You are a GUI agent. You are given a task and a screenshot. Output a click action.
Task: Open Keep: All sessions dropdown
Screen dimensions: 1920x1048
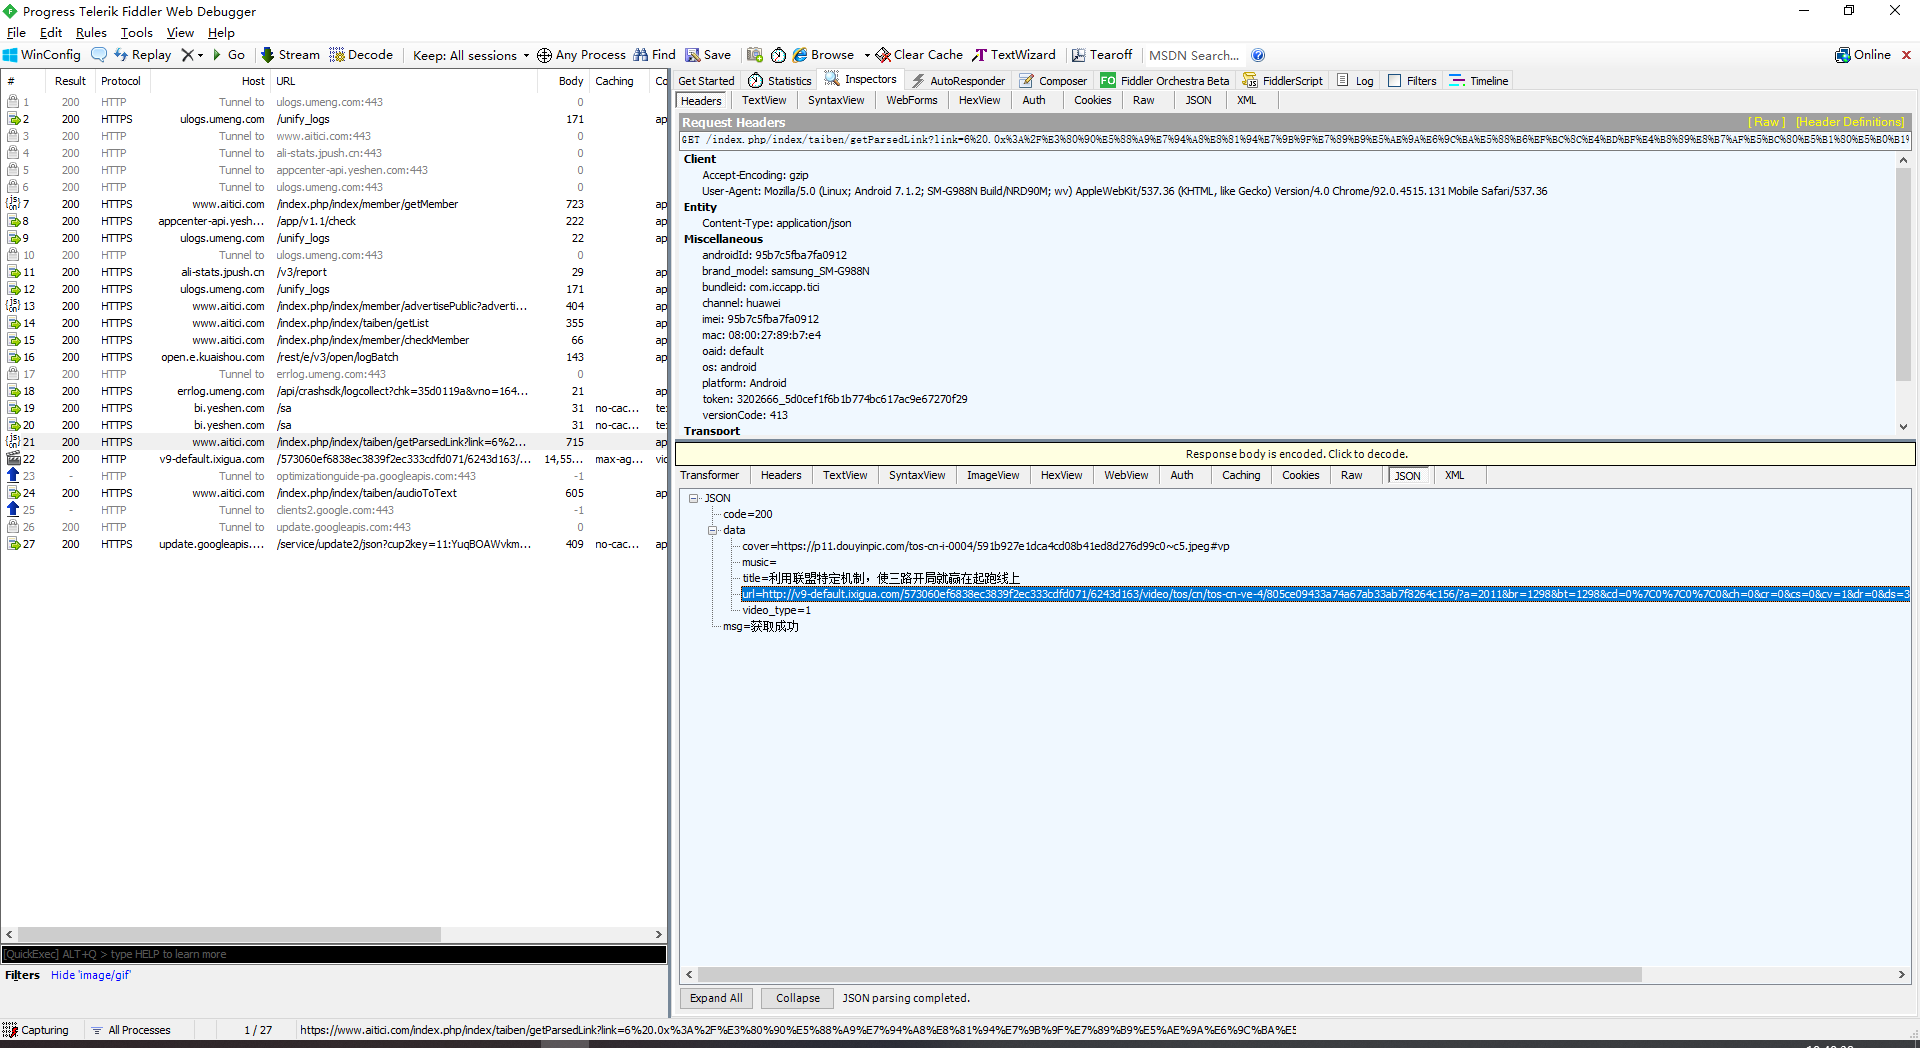(x=471, y=55)
